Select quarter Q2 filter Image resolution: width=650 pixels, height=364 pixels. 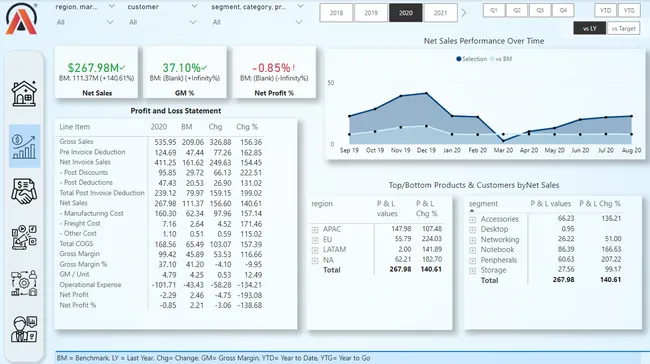coord(517,10)
